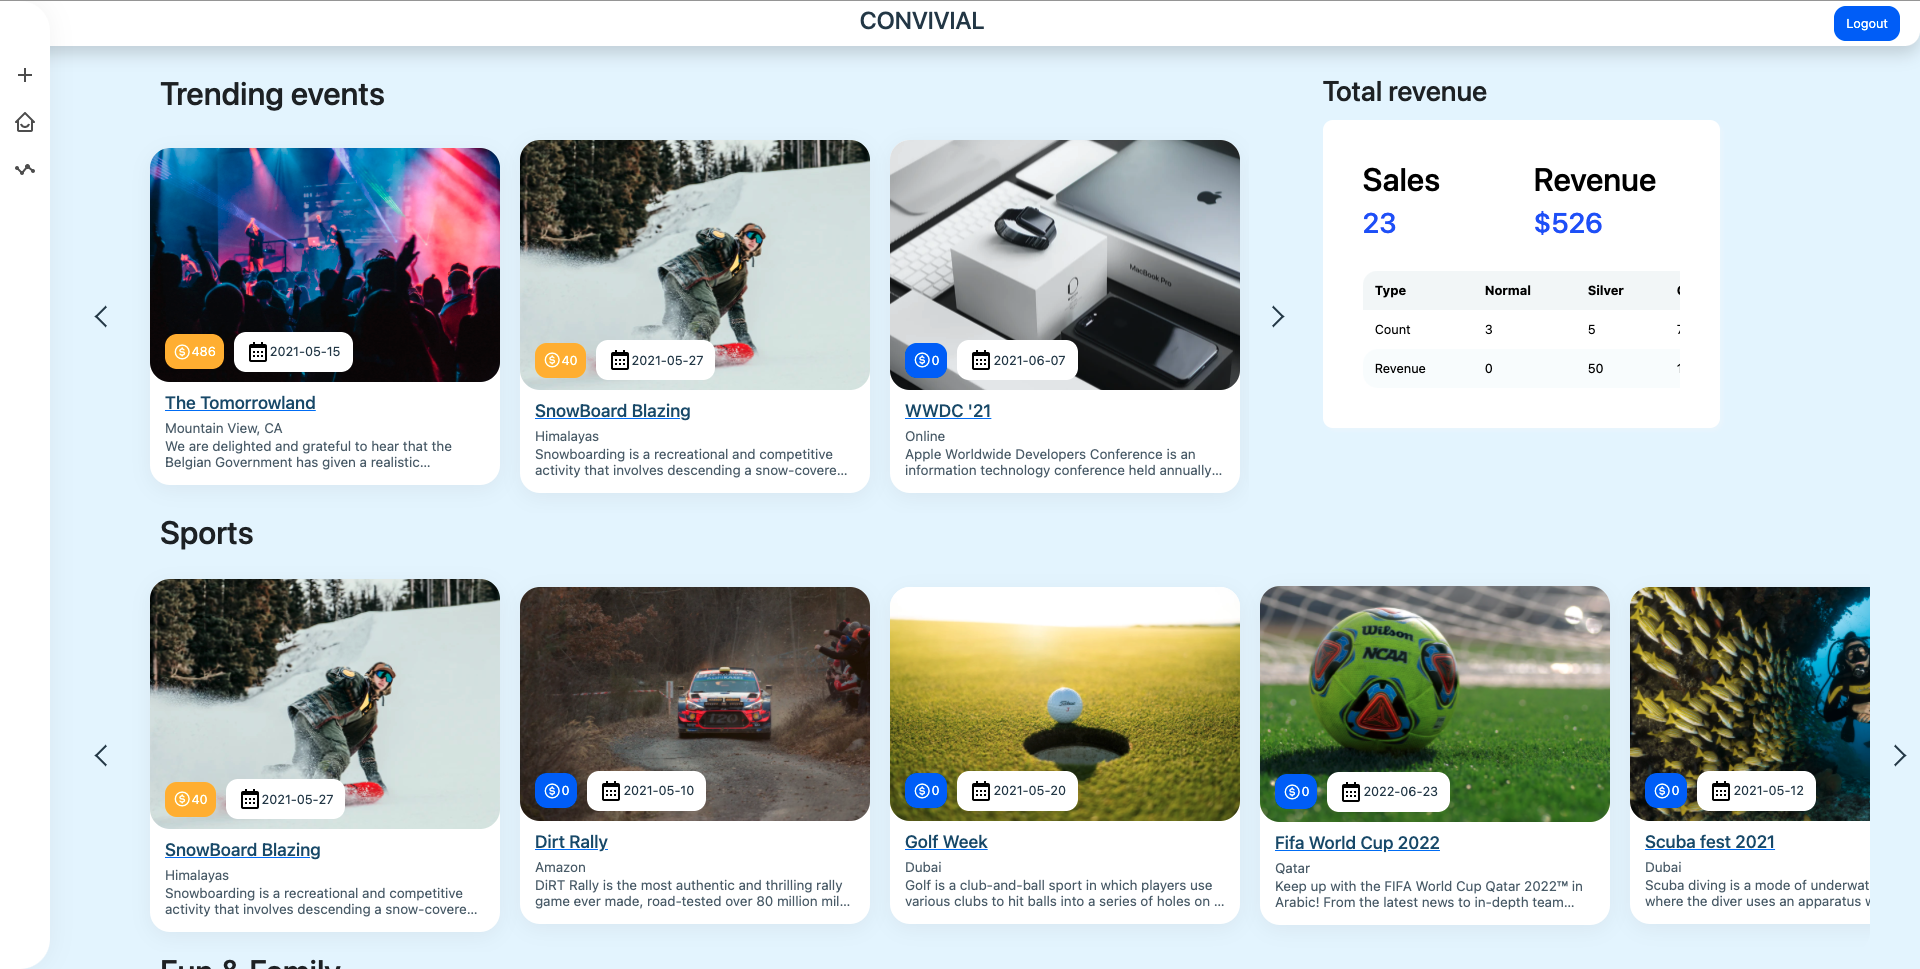The image size is (1920, 969).
Task: Click the 0 price badge on Golf Week
Action: pyautogui.click(x=926, y=791)
